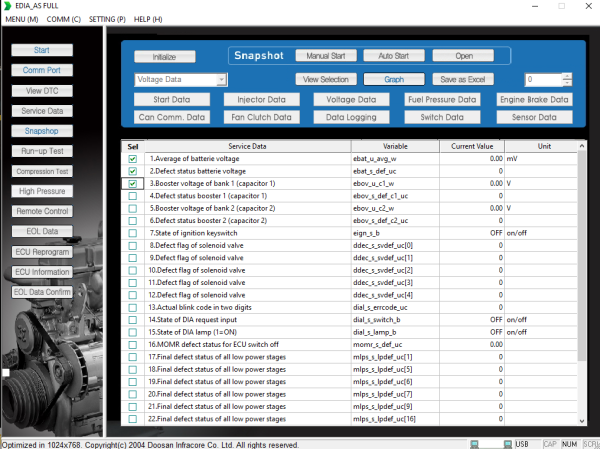Screen dimensions: 600x449
Task: Click variable ebat_u_avg_w cell
Action: coord(395,159)
